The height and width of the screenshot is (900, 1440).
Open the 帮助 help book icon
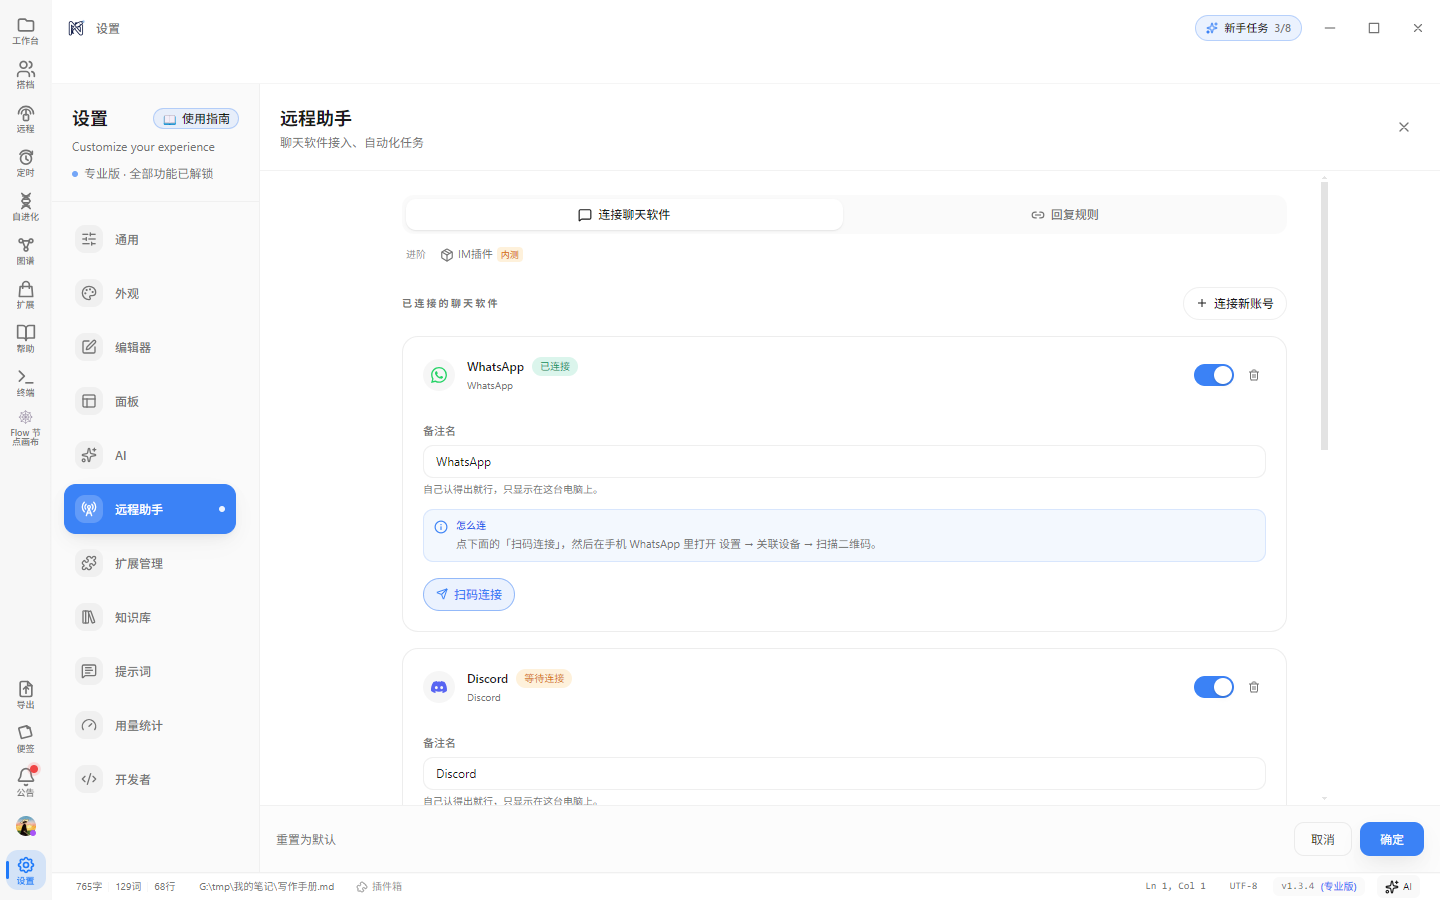click(26, 338)
